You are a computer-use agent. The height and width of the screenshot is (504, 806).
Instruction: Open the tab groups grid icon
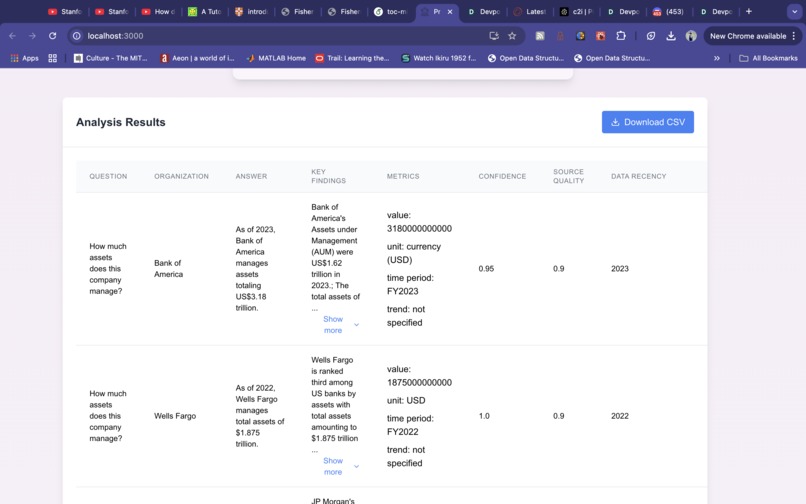[x=52, y=58]
